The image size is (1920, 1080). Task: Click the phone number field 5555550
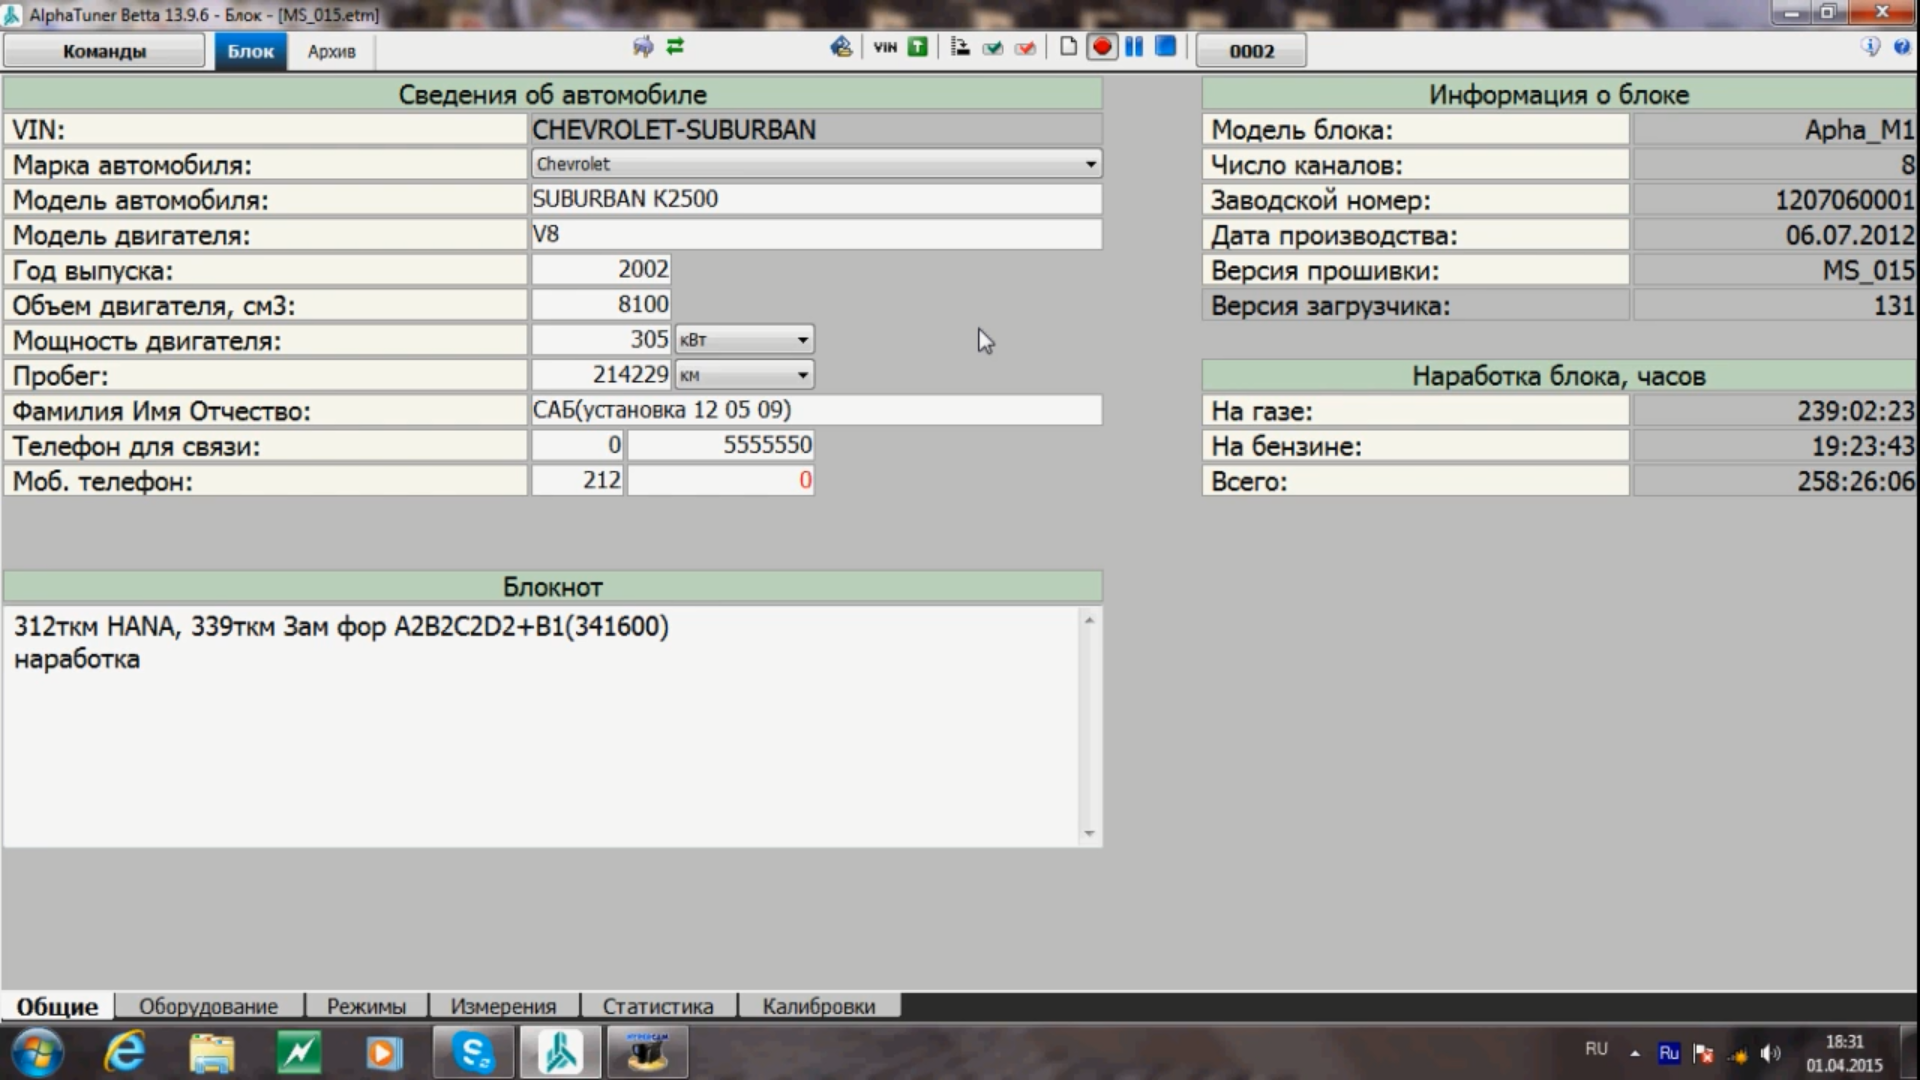click(x=720, y=445)
